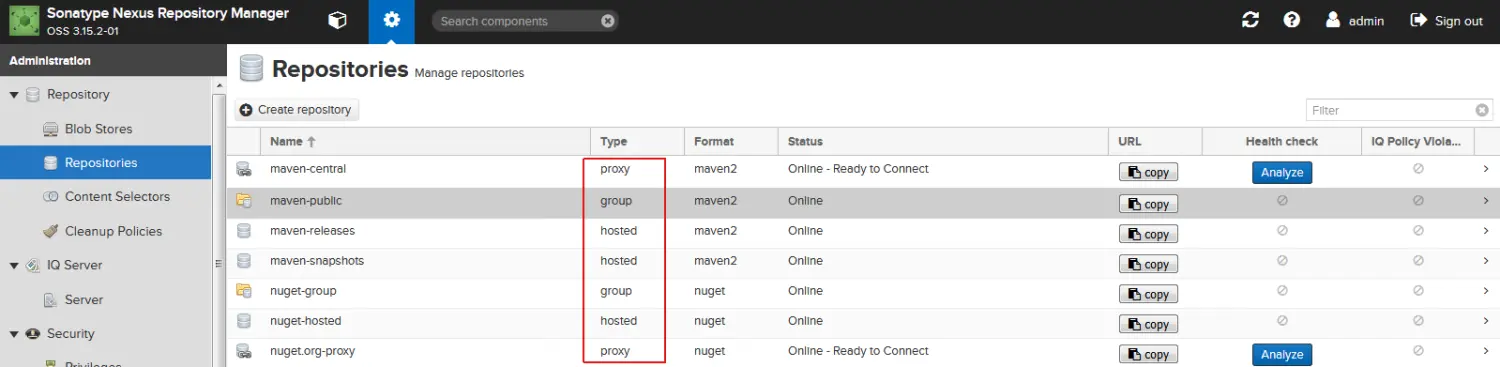Click Create repository button
This screenshot has width=1500, height=367.
pyautogui.click(x=296, y=110)
